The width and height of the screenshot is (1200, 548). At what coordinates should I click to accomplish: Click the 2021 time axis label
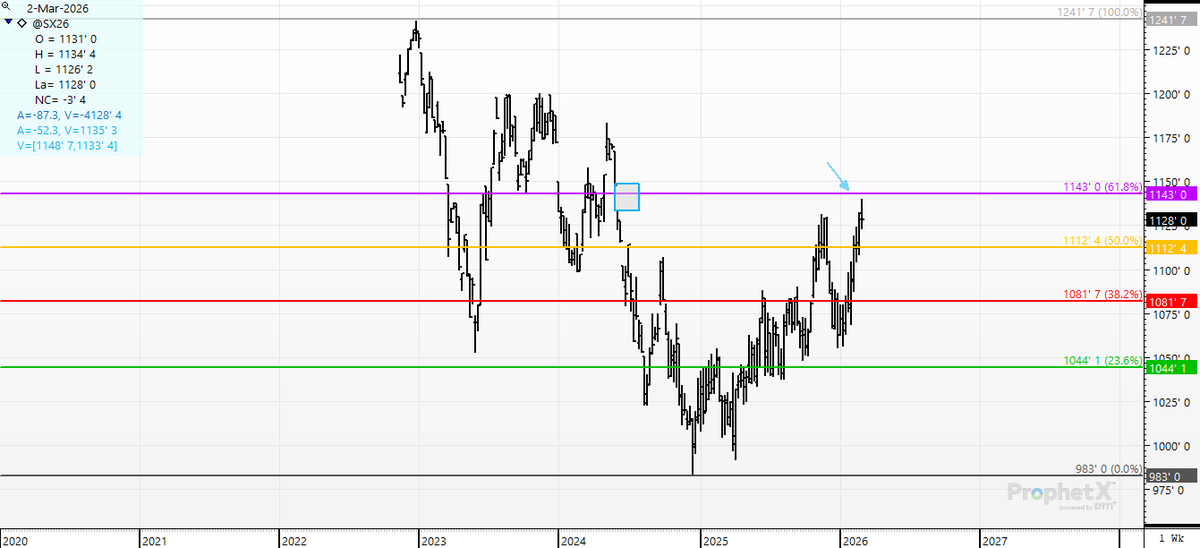155,541
